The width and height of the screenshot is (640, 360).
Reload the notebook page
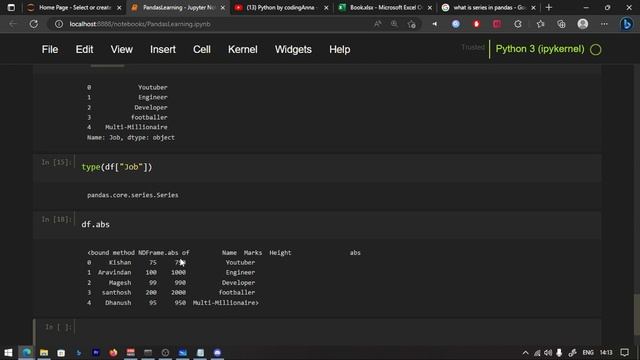[34, 24]
